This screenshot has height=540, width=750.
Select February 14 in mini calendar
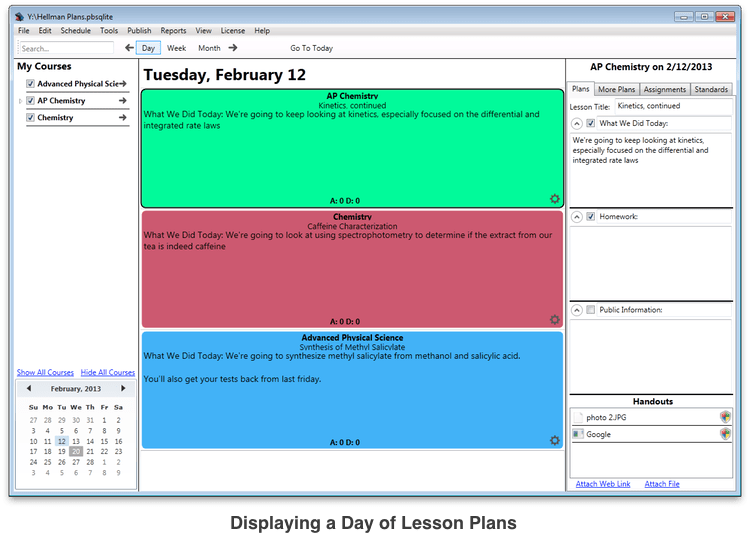(90, 441)
